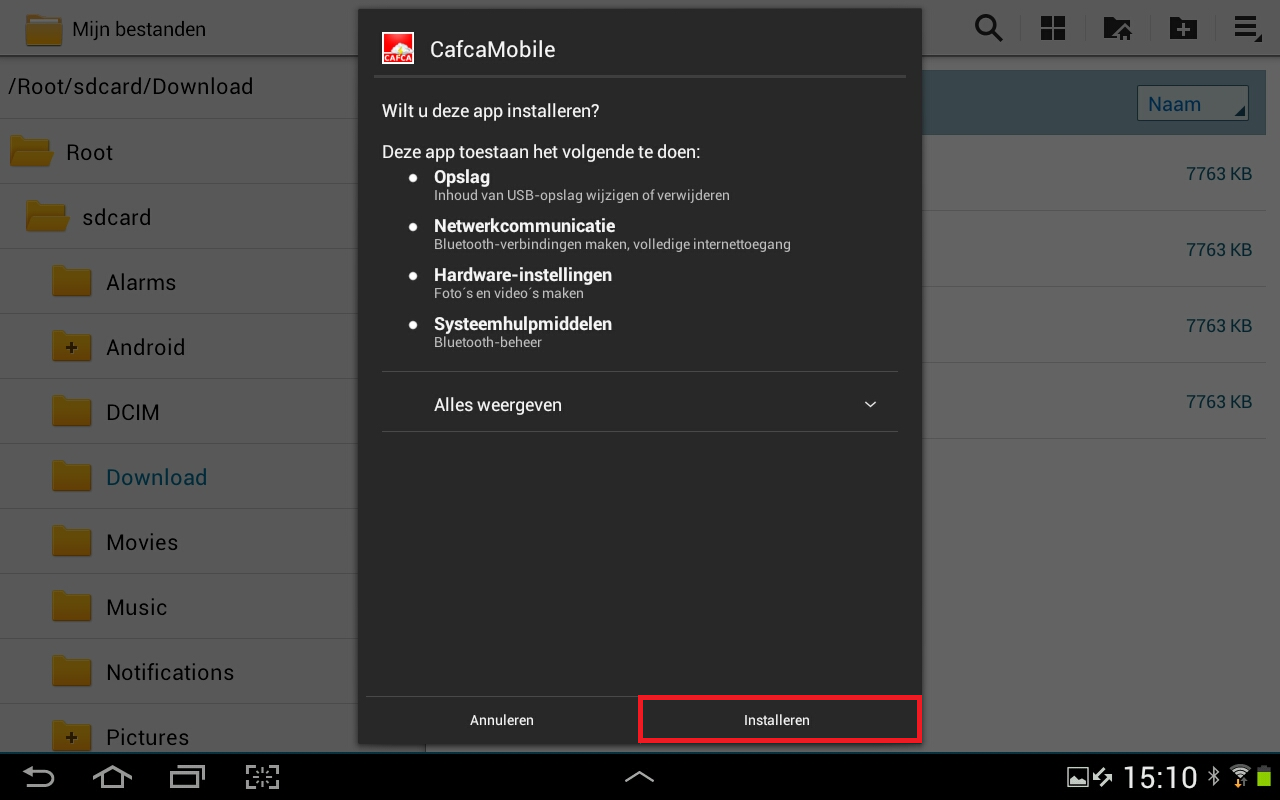This screenshot has width=1280, height=800.
Task: Switch to grid view icon
Action: click(1052, 28)
